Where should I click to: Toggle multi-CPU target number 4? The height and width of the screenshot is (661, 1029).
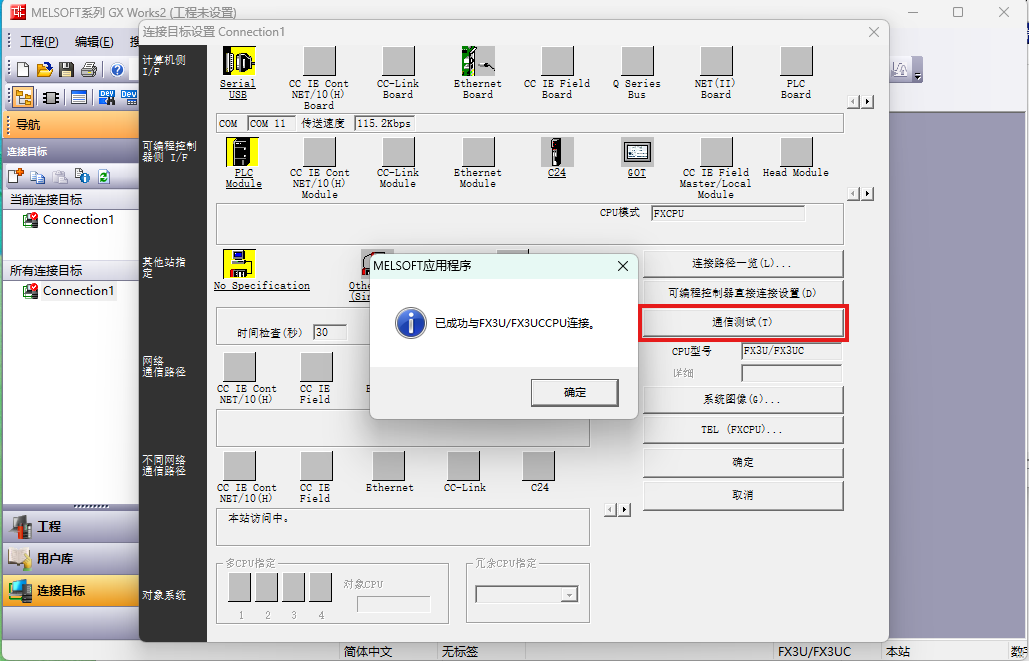(x=320, y=587)
